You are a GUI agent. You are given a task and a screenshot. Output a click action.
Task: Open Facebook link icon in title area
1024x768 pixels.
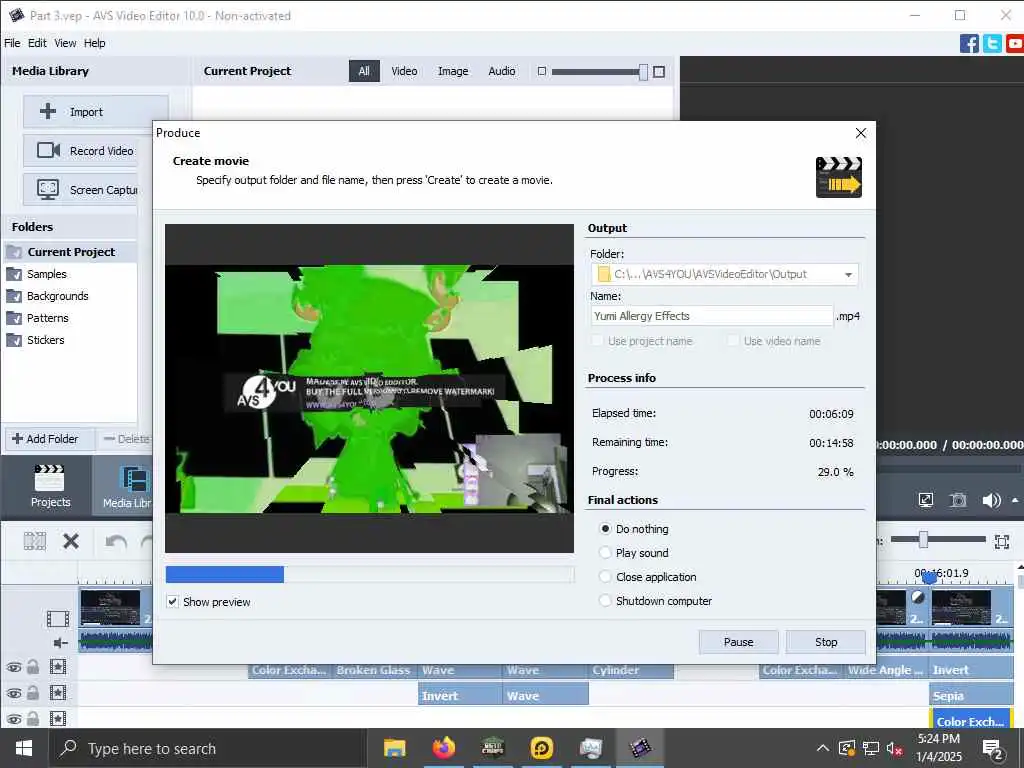click(968, 44)
